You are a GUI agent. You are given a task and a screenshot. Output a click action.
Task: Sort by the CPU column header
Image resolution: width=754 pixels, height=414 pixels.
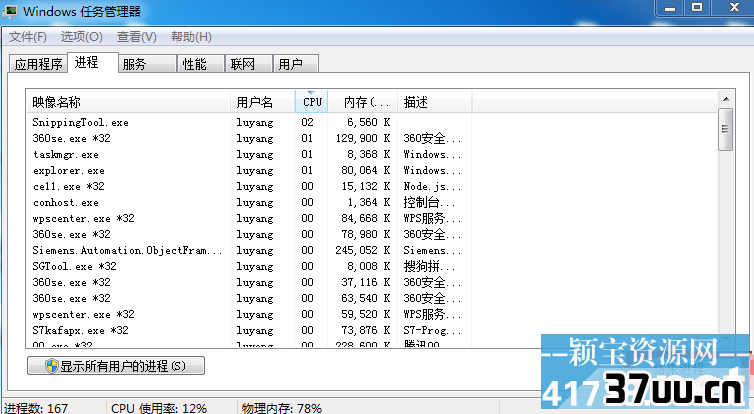[x=312, y=102]
